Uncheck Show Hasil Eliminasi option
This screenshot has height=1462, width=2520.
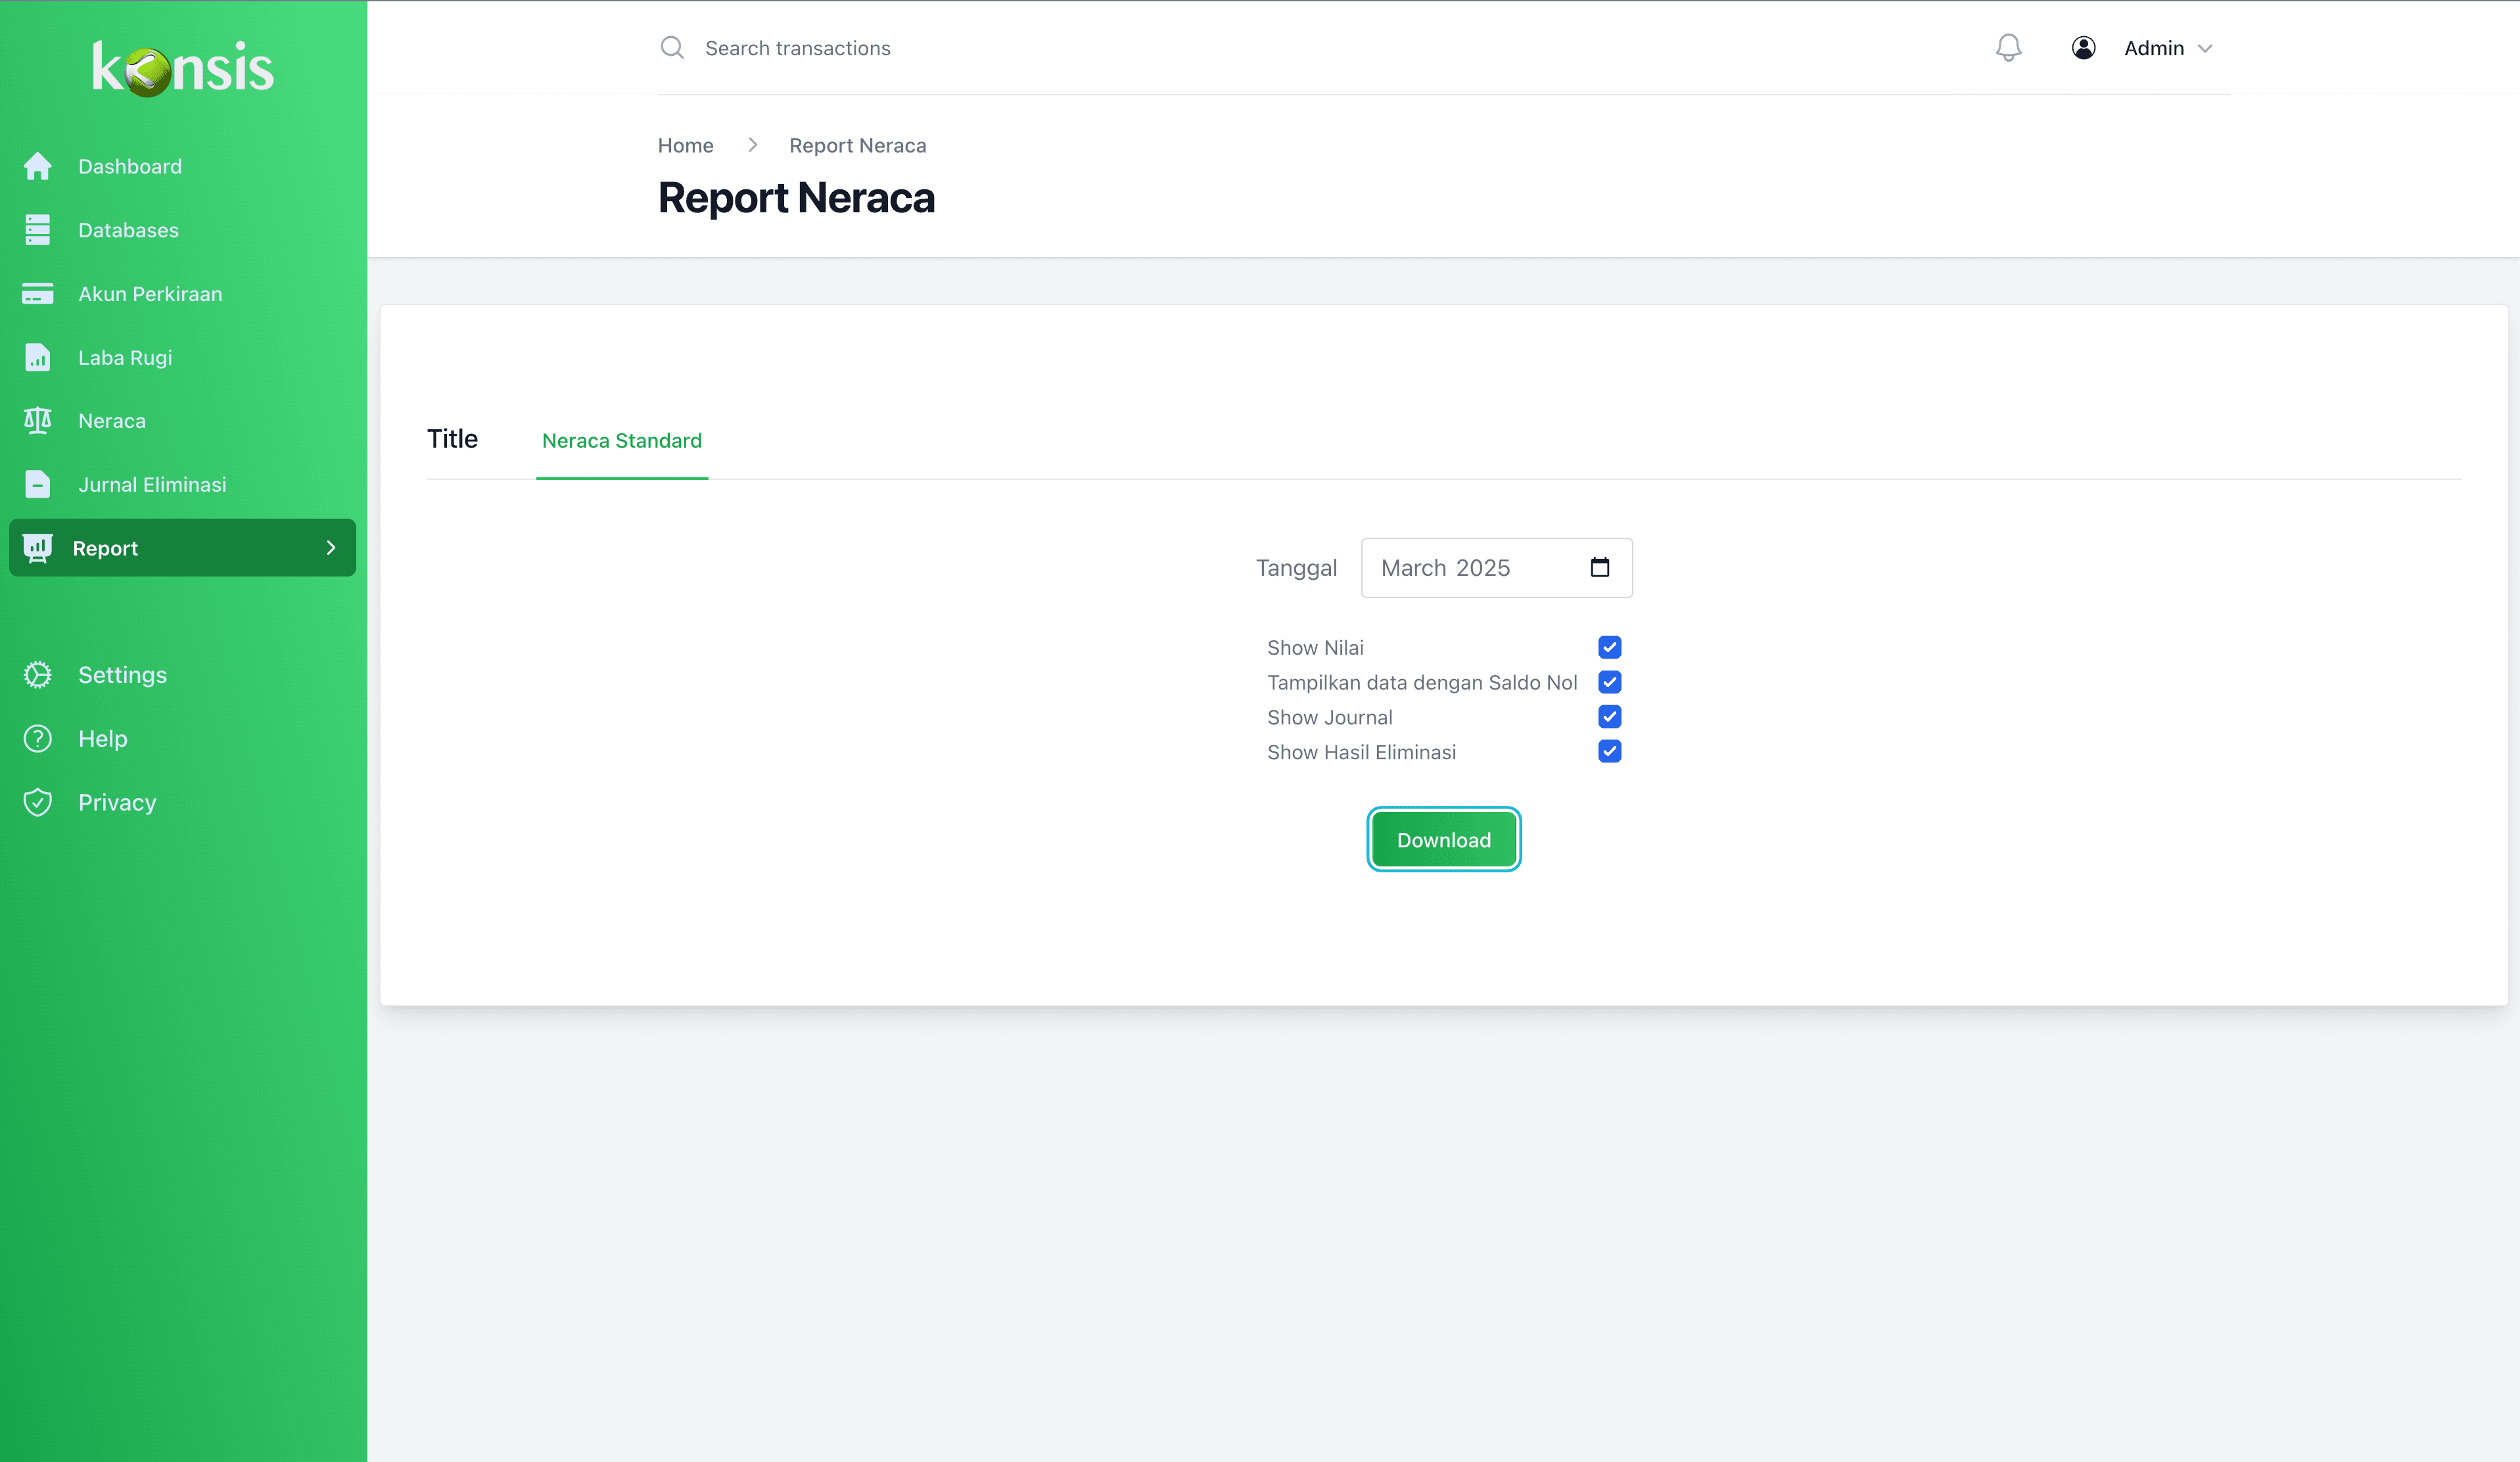point(1609,751)
